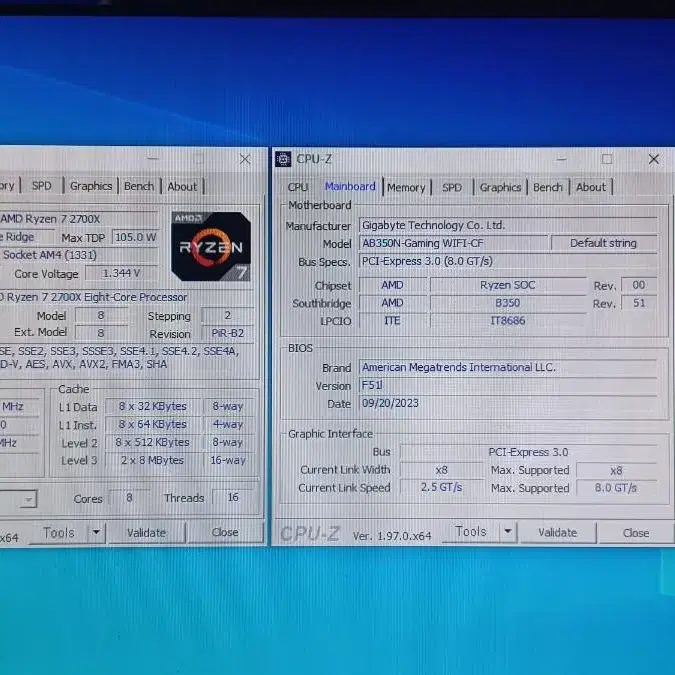
Task: Click BIOS date 09/20/2023
Action: (508, 403)
